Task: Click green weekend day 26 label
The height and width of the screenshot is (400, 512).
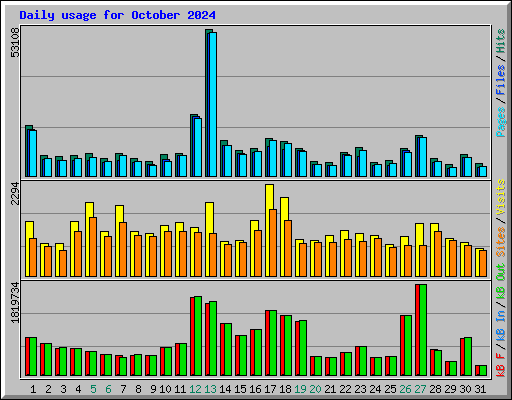Action: (405, 389)
